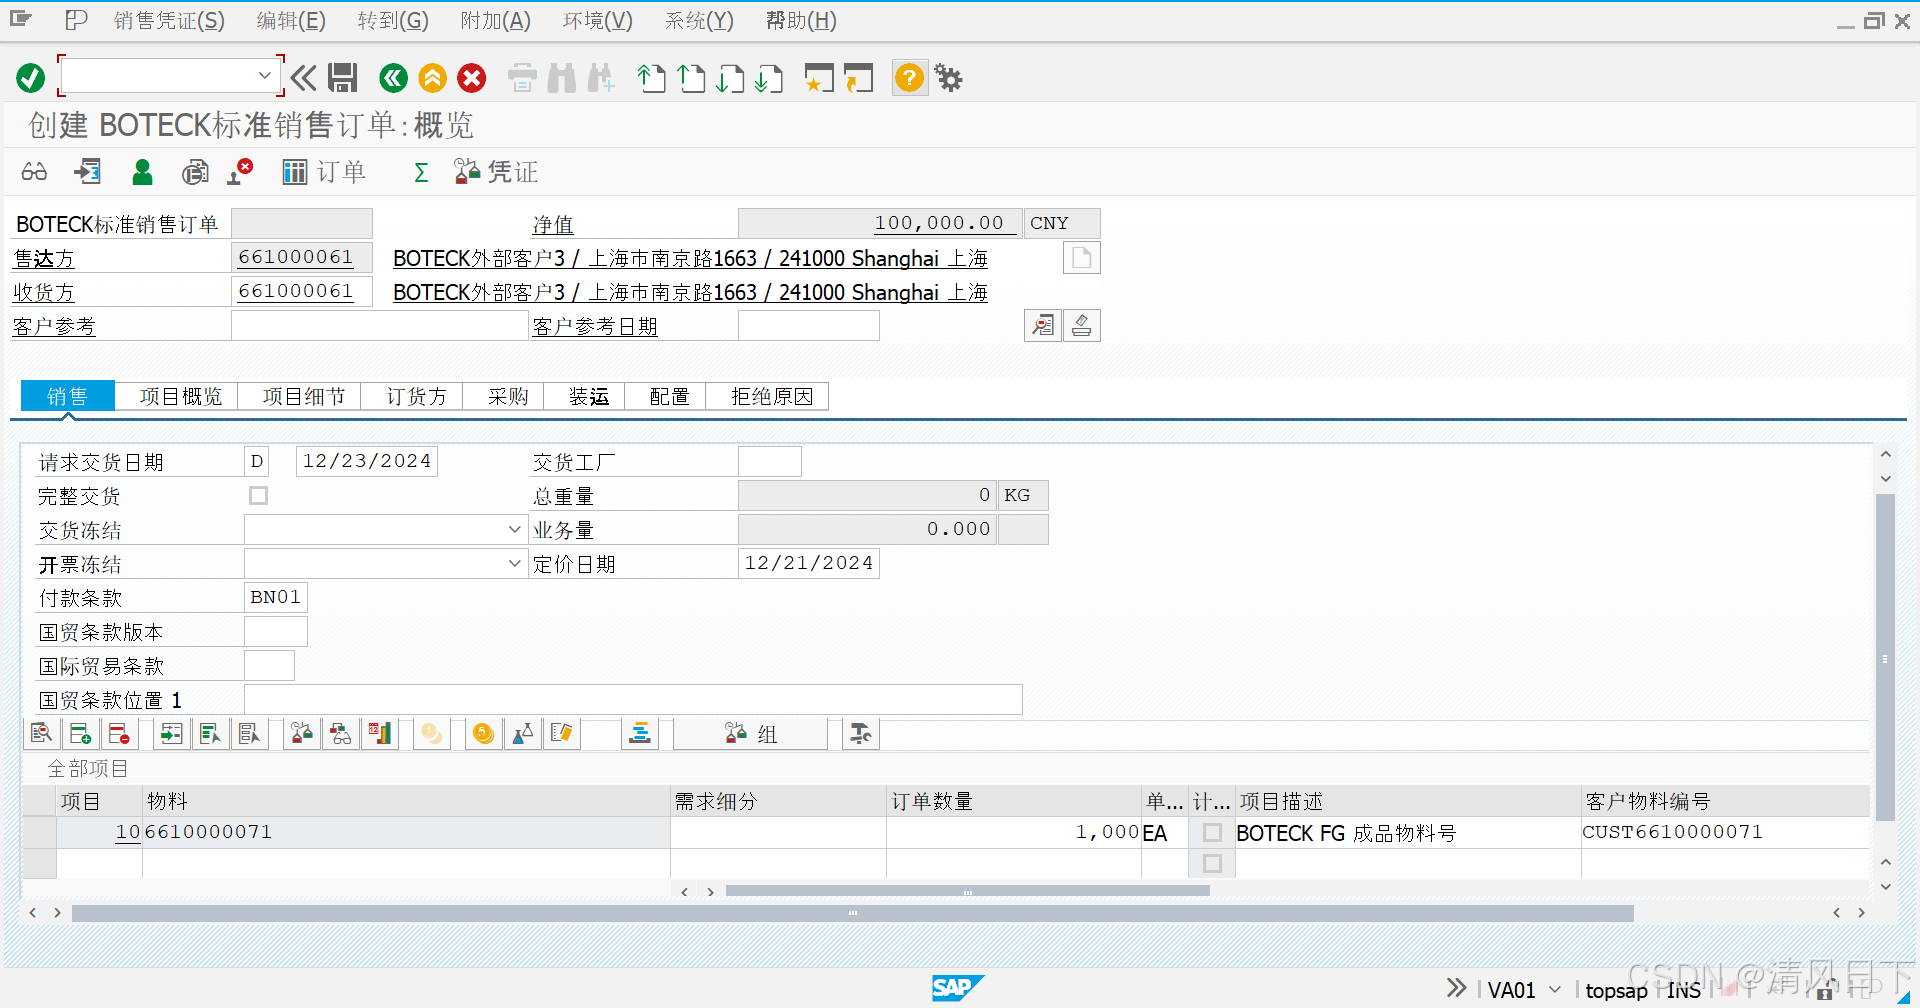Click the delete item row icon with red minus

click(119, 734)
